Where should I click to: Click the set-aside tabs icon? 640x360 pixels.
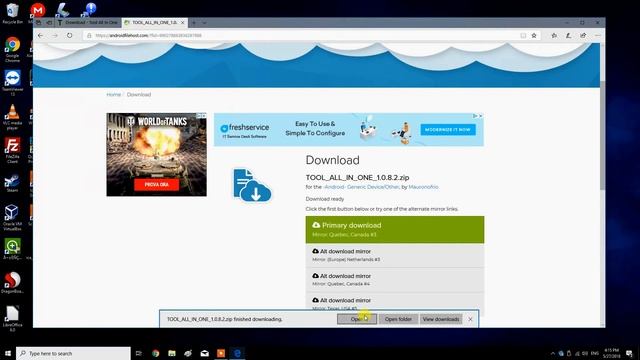(x=49, y=23)
